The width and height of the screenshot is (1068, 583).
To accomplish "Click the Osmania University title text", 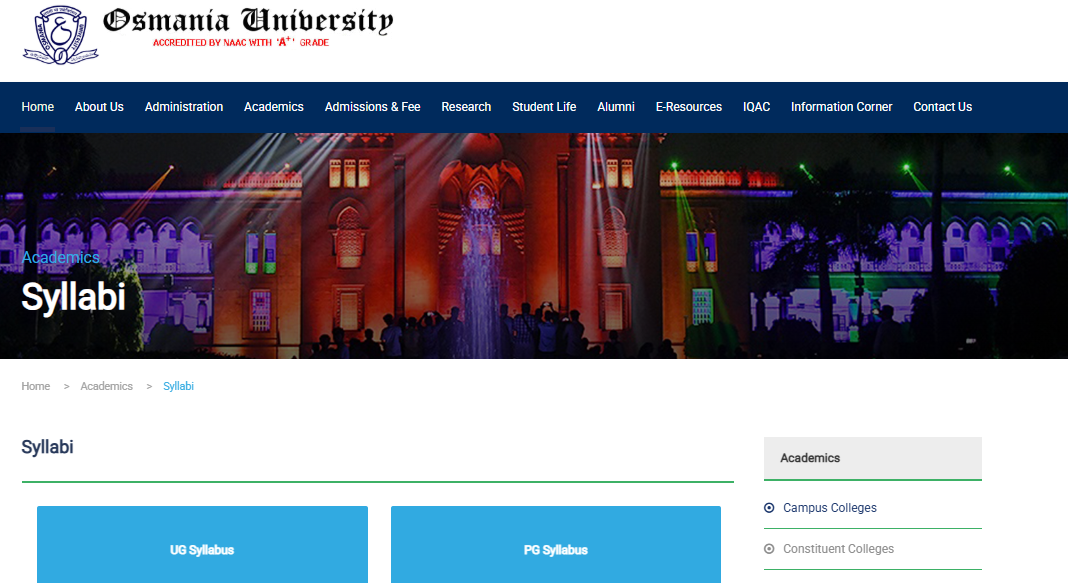I will pos(248,20).
